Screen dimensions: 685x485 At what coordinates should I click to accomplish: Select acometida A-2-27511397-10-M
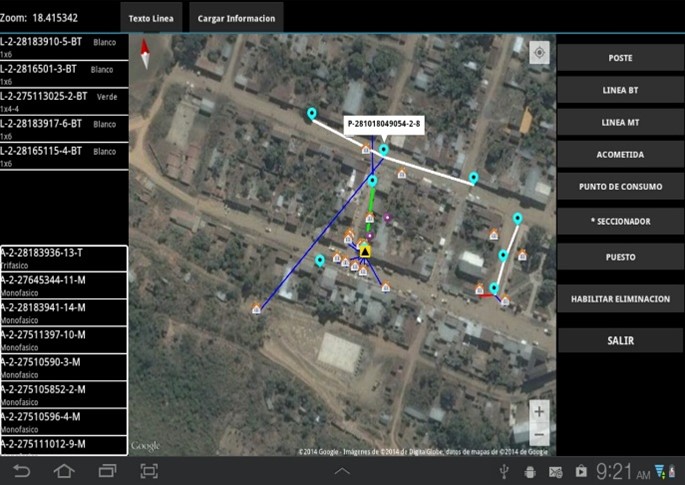(64, 340)
